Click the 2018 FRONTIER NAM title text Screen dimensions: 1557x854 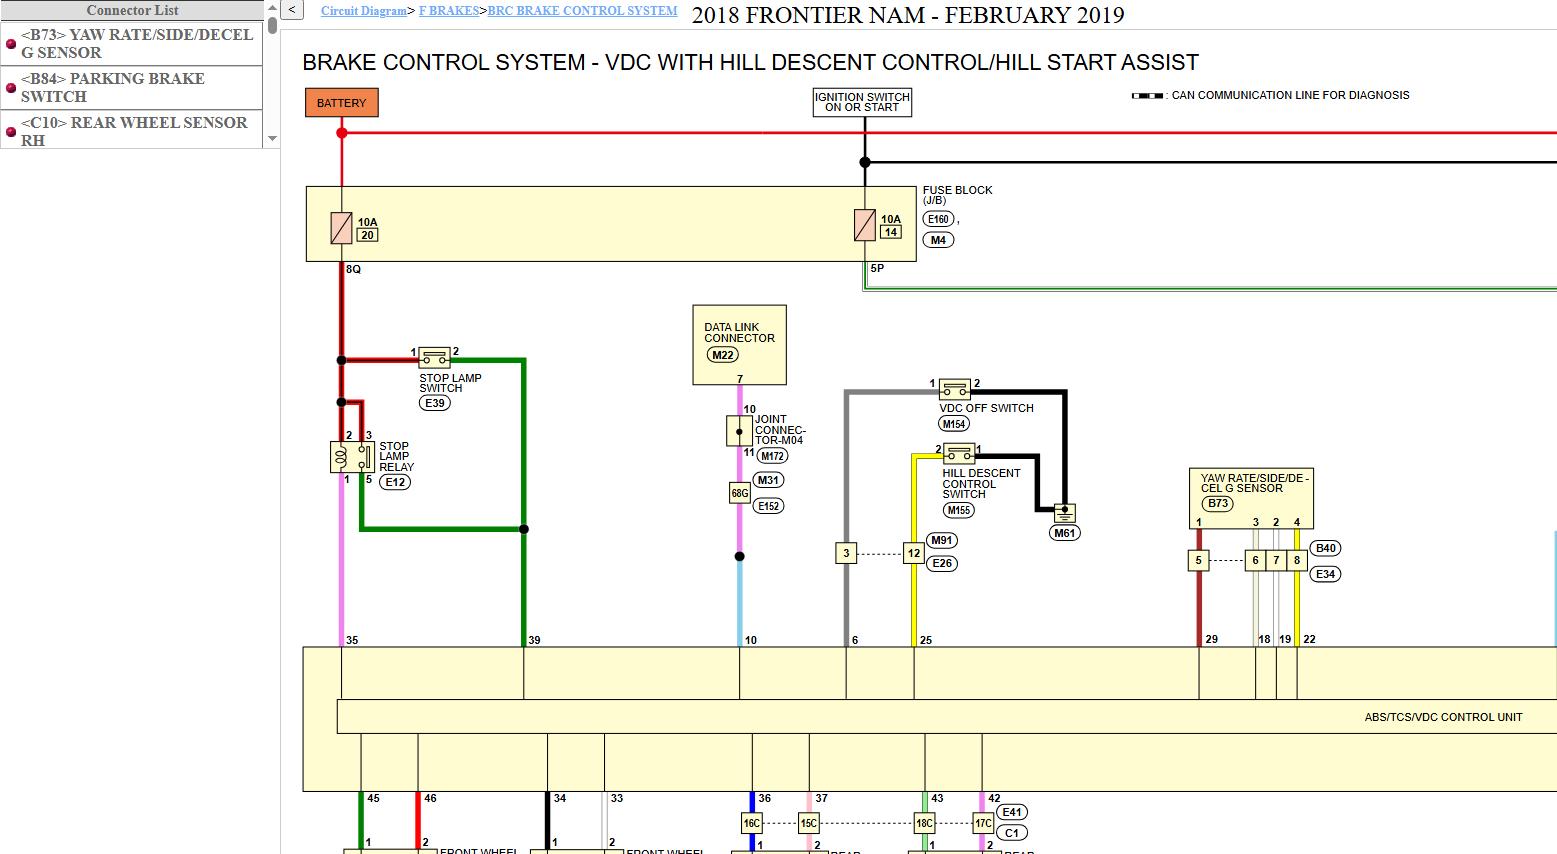pos(908,15)
